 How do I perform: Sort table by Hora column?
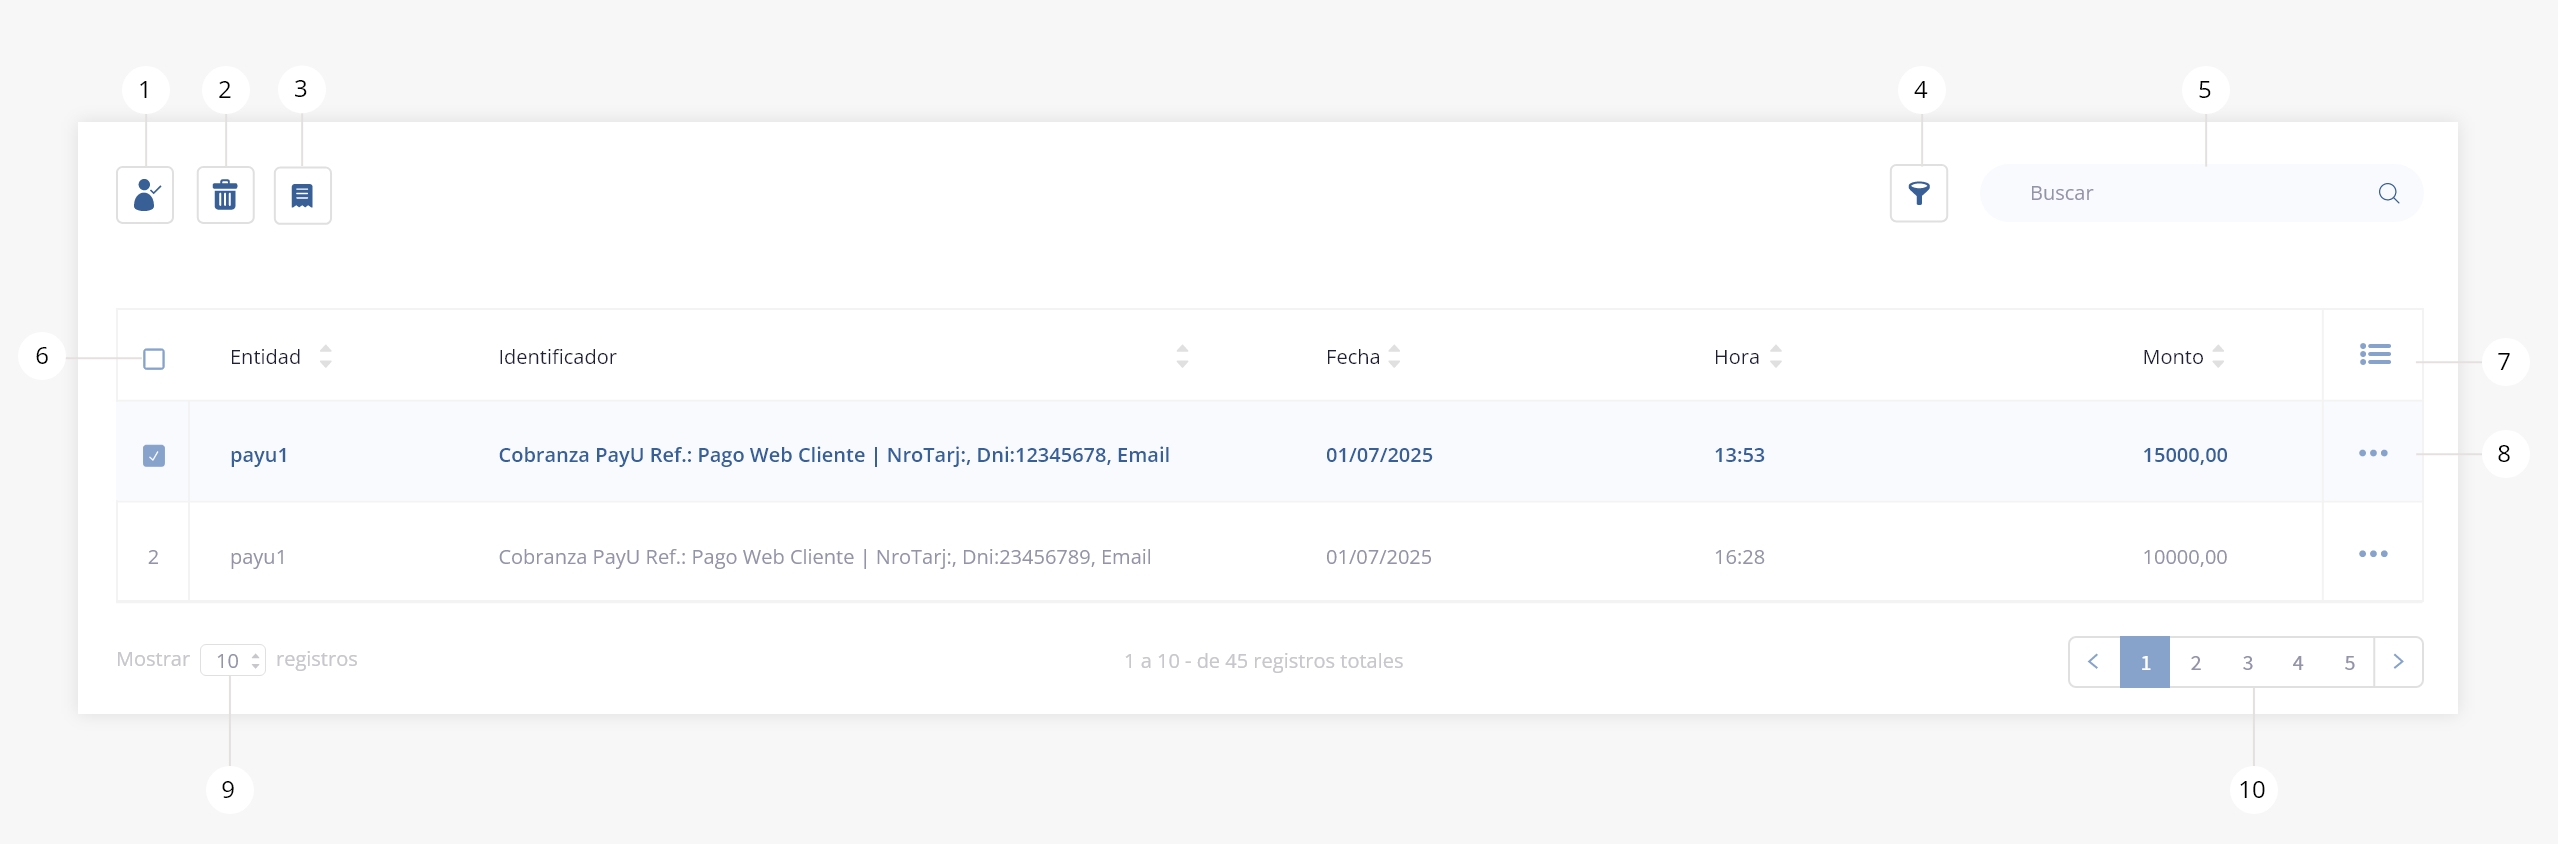tap(1776, 357)
